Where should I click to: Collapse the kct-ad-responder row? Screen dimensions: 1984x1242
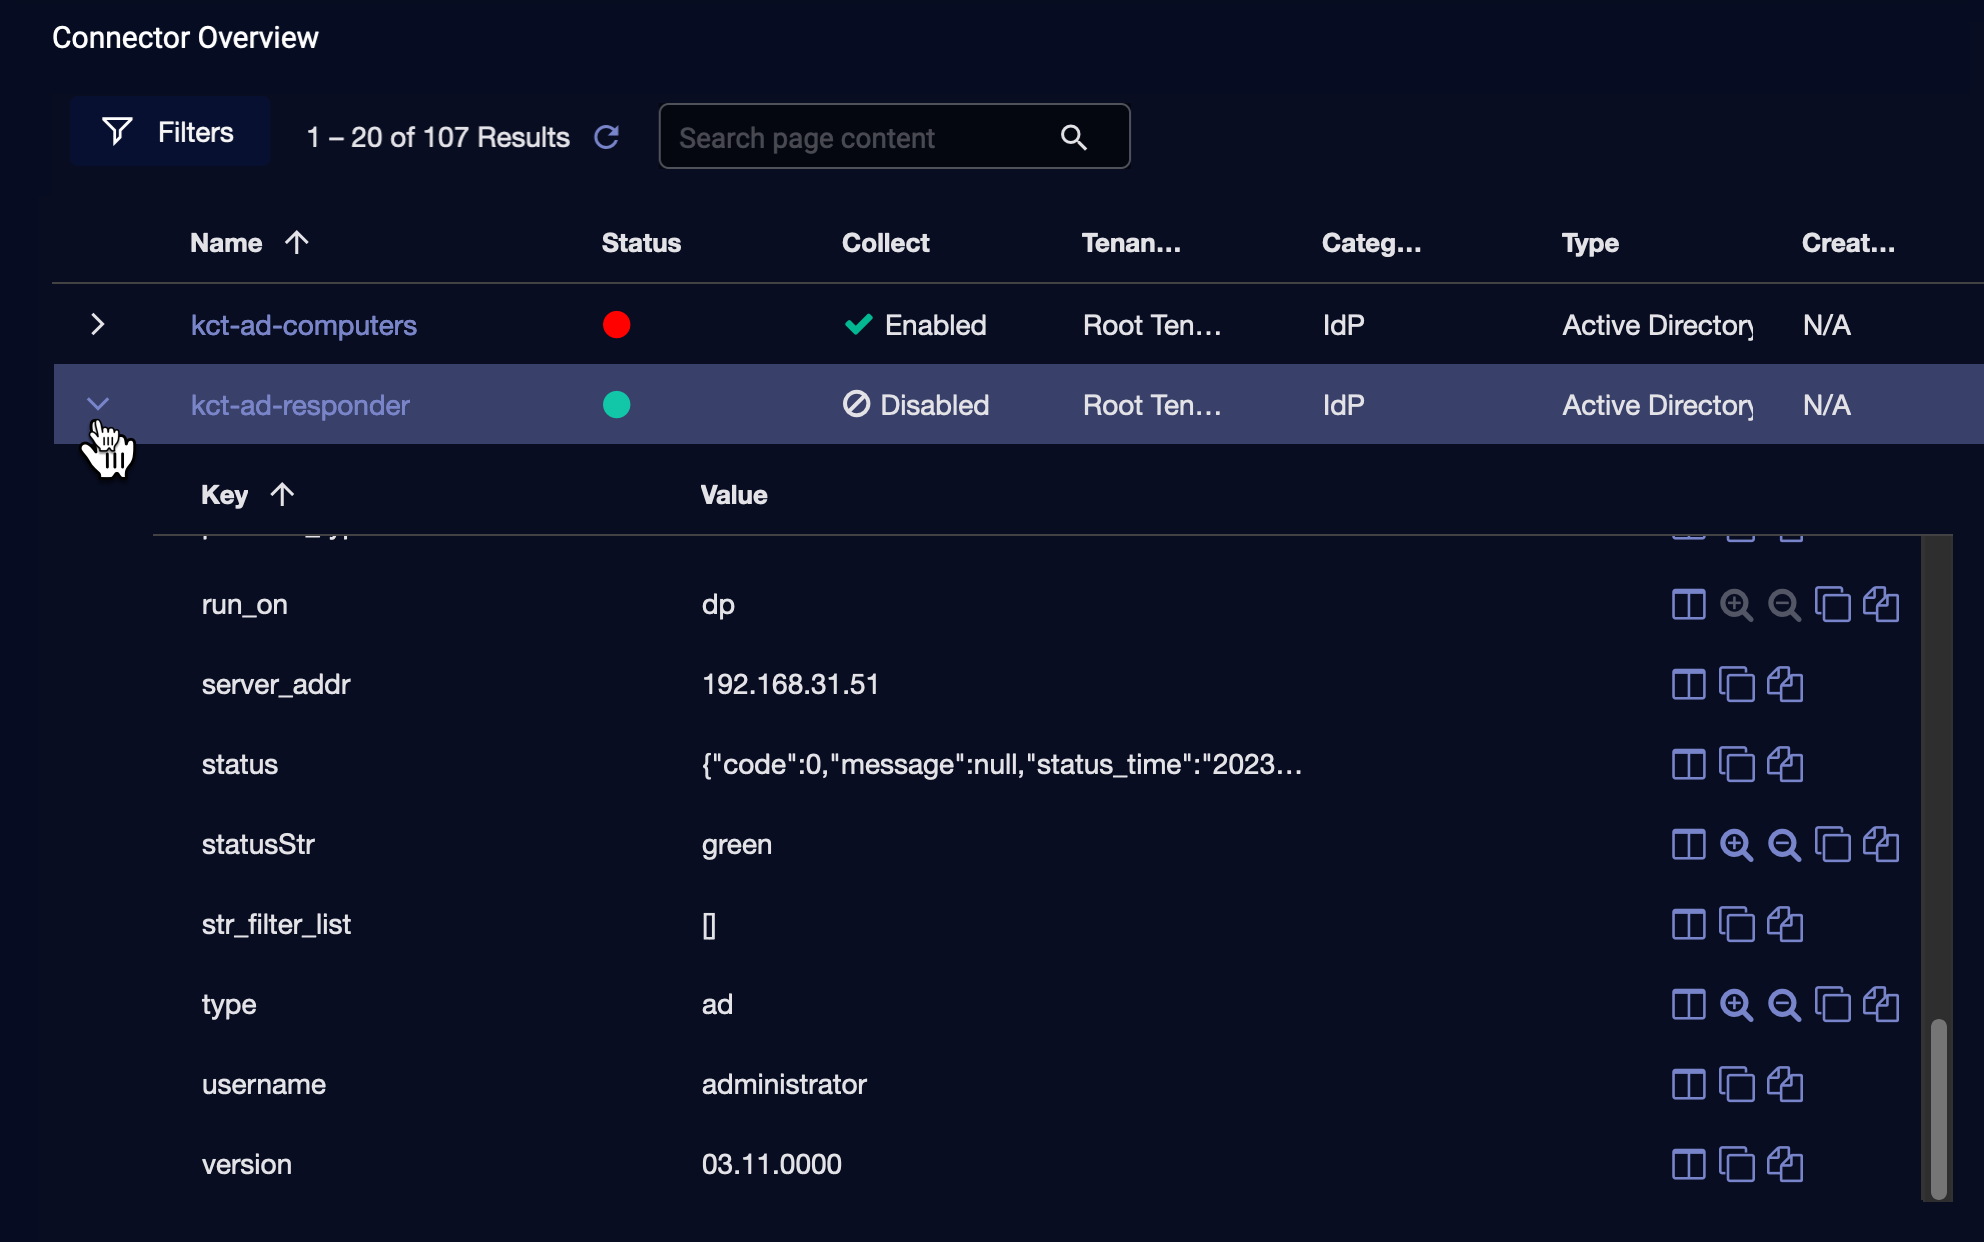click(x=97, y=404)
